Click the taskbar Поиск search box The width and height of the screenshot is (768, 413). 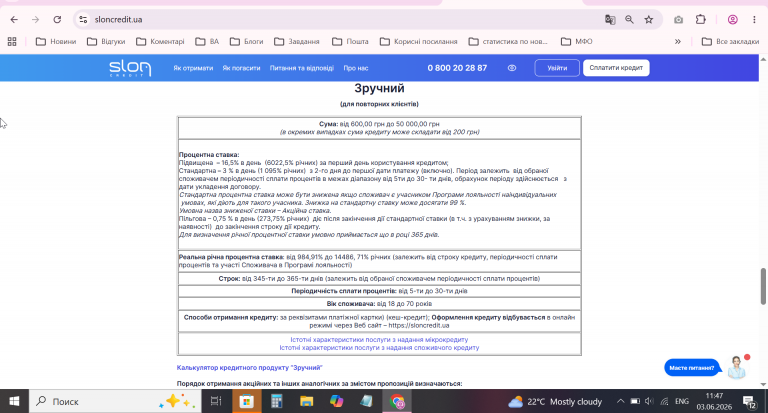pyautogui.click(x=115, y=401)
